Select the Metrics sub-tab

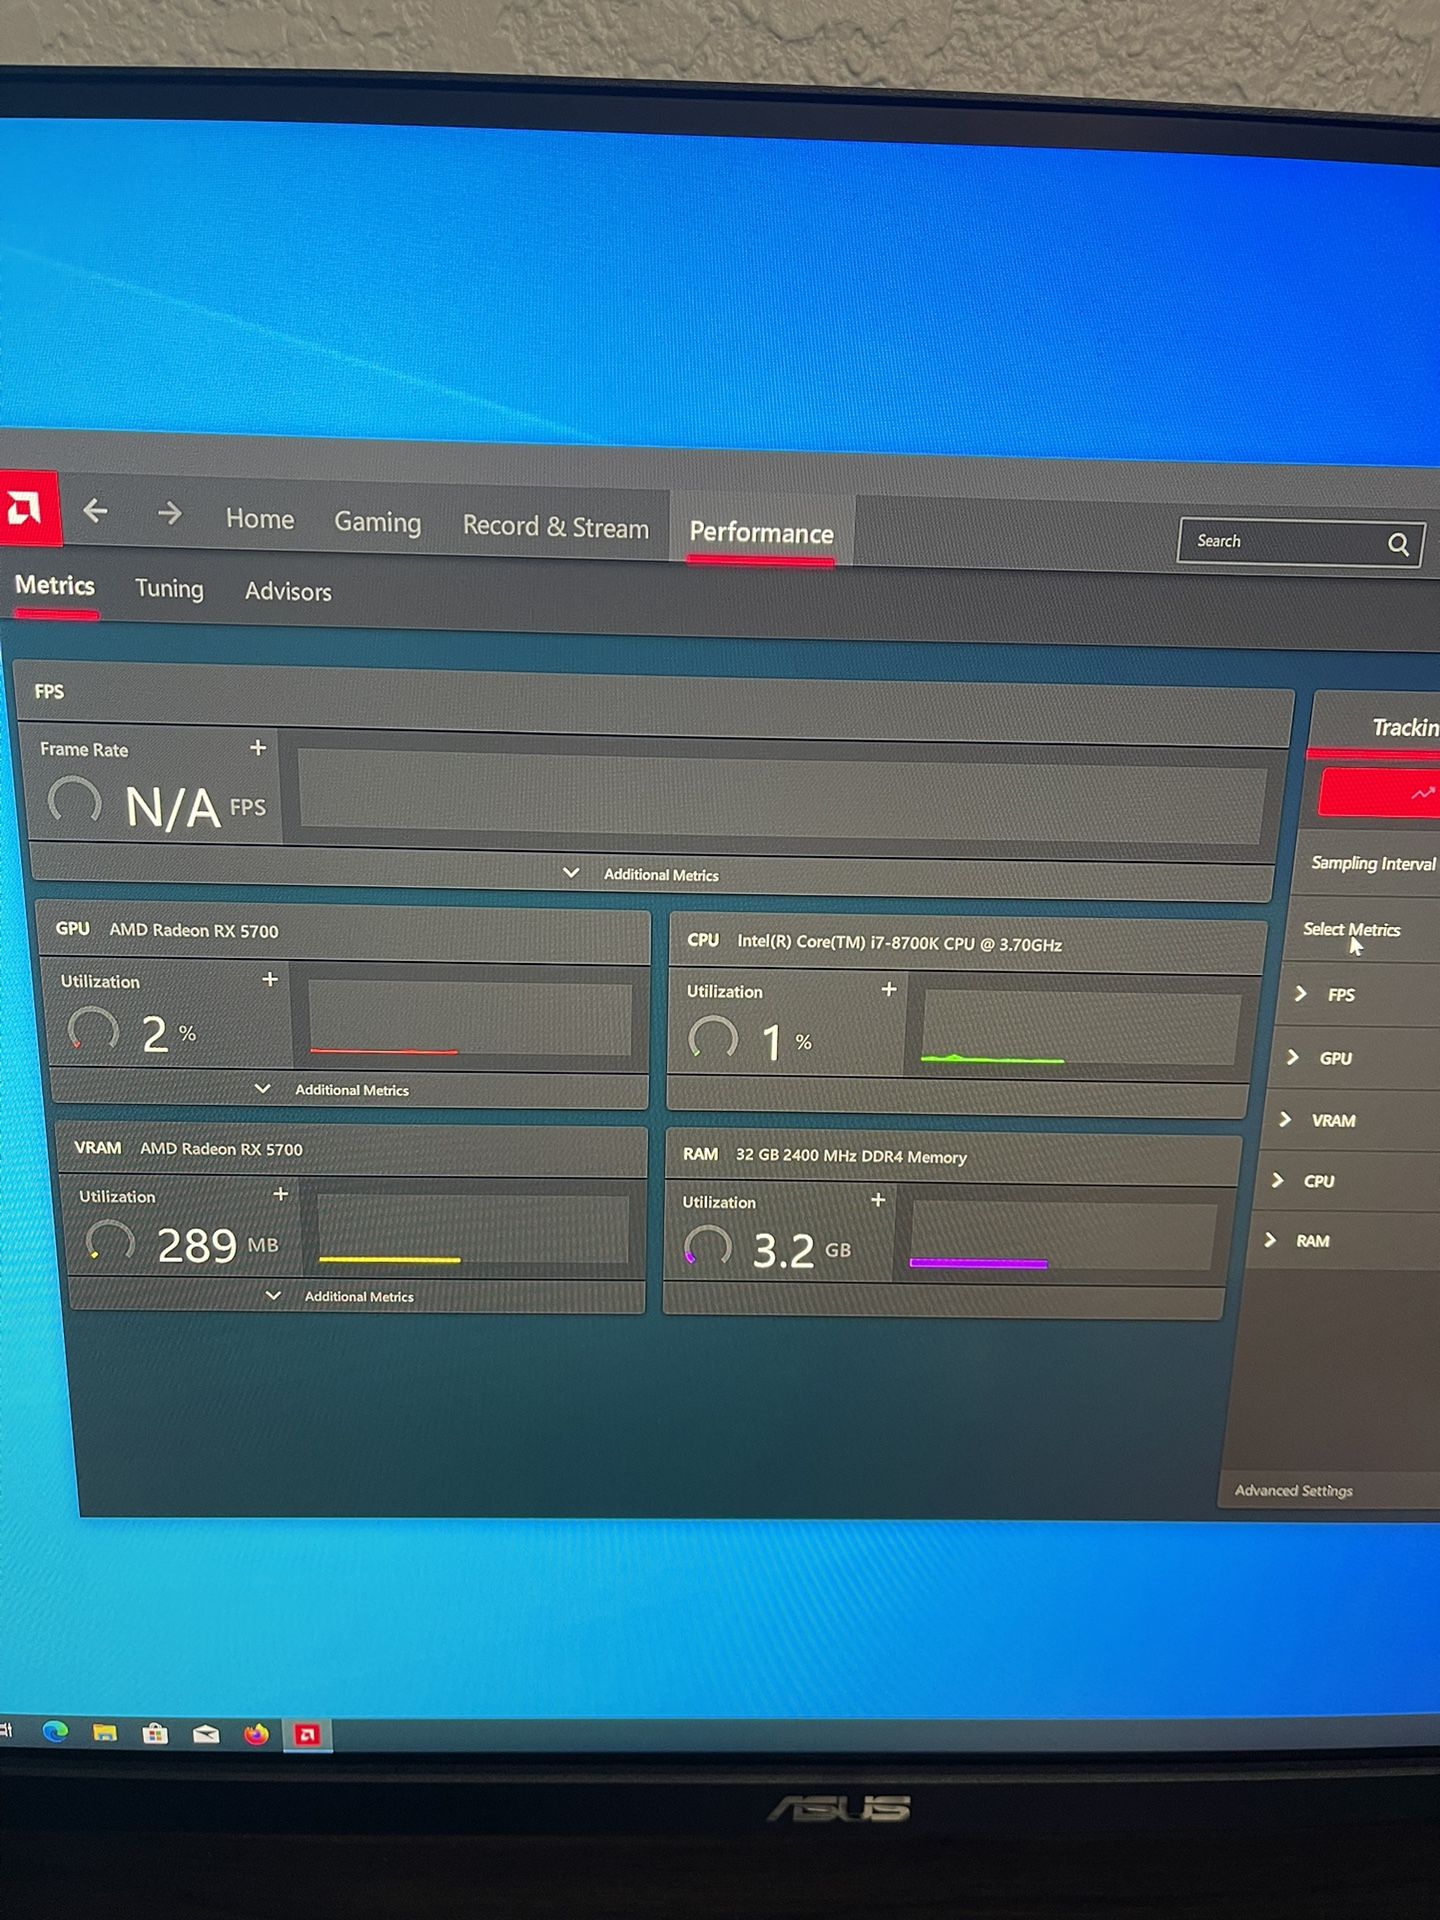(55, 585)
